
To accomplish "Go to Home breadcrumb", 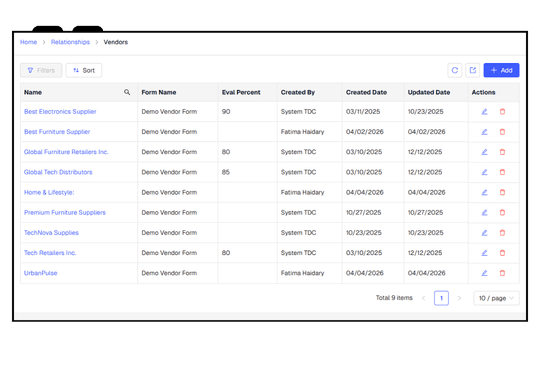I will click(28, 42).
